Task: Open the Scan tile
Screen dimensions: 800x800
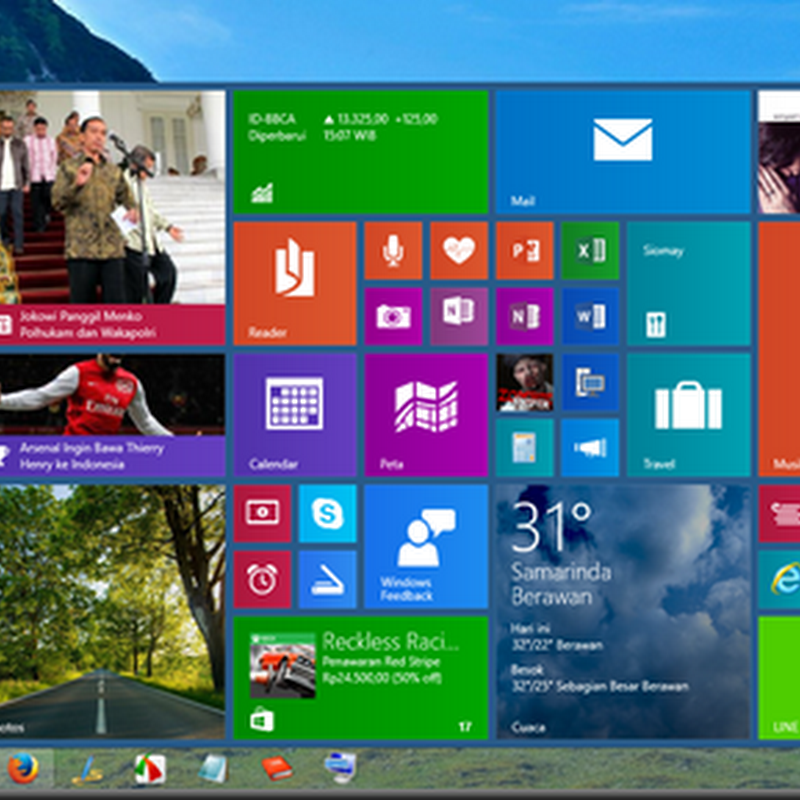Action: pyautogui.click(x=327, y=579)
